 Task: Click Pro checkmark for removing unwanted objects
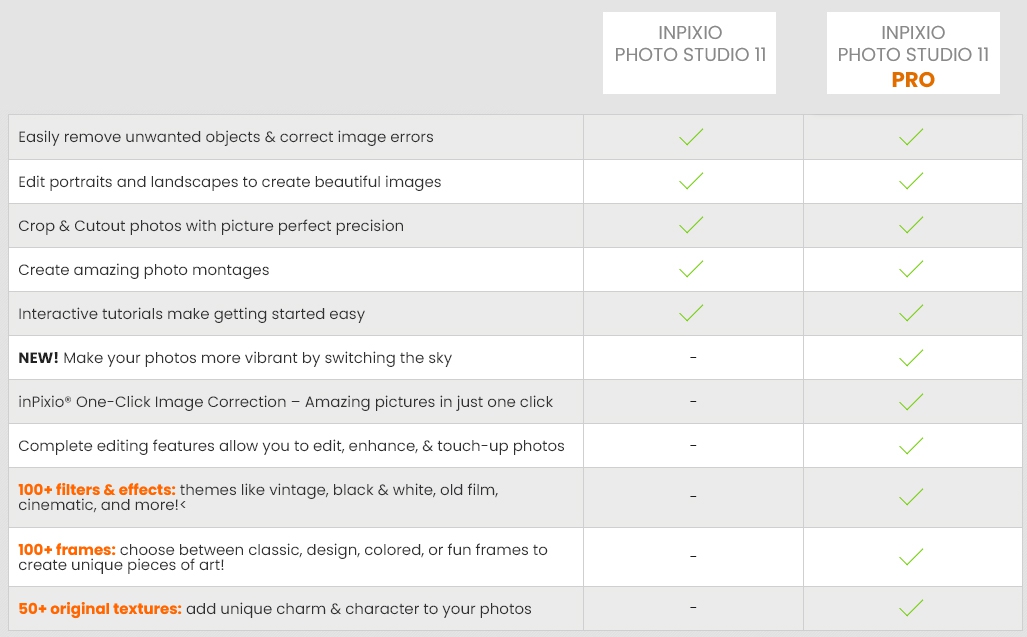point(911,137)
